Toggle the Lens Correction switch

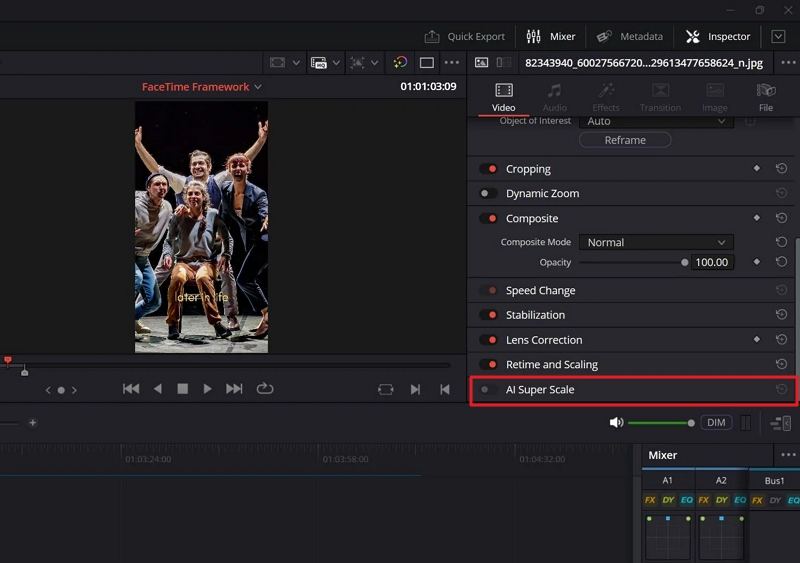[x=489, y=340]
